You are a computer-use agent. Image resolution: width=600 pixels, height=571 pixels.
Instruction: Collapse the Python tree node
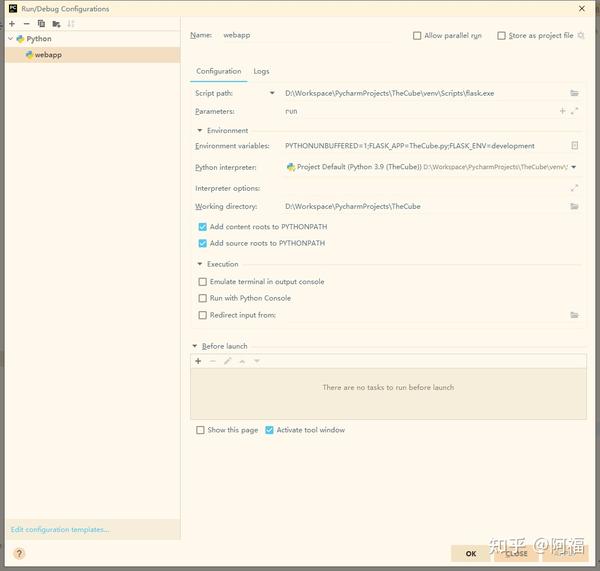pos(10,39)
